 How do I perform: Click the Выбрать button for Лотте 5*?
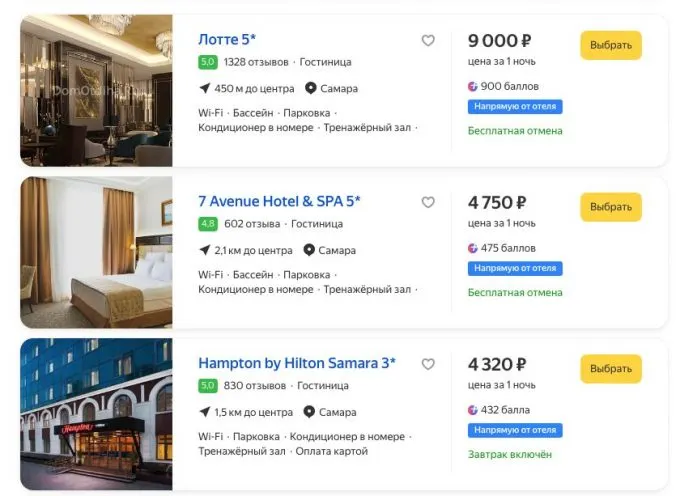tap(610, 45)
